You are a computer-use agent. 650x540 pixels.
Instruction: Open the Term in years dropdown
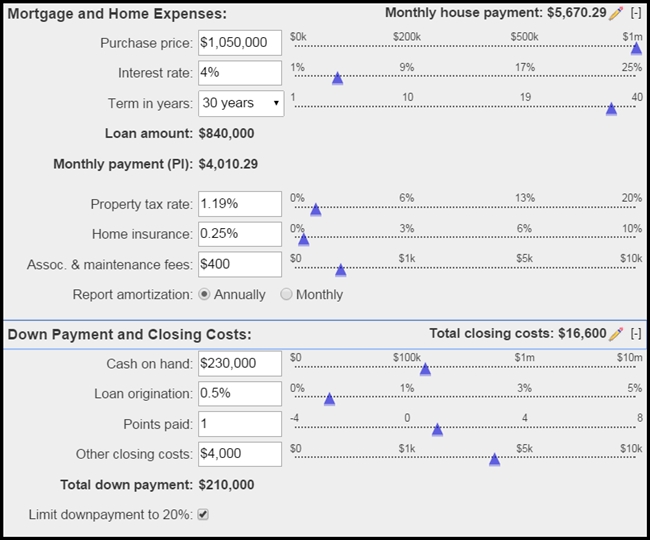(241, 103)
